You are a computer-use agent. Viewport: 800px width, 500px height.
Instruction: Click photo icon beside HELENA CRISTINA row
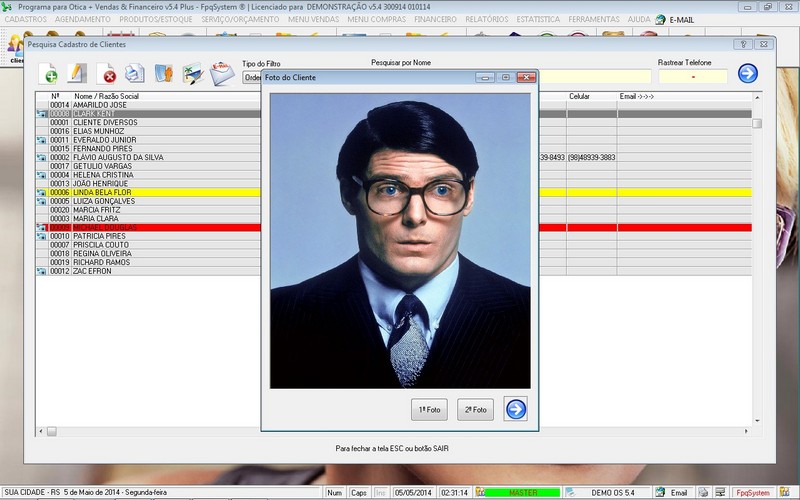click(41, 175)
